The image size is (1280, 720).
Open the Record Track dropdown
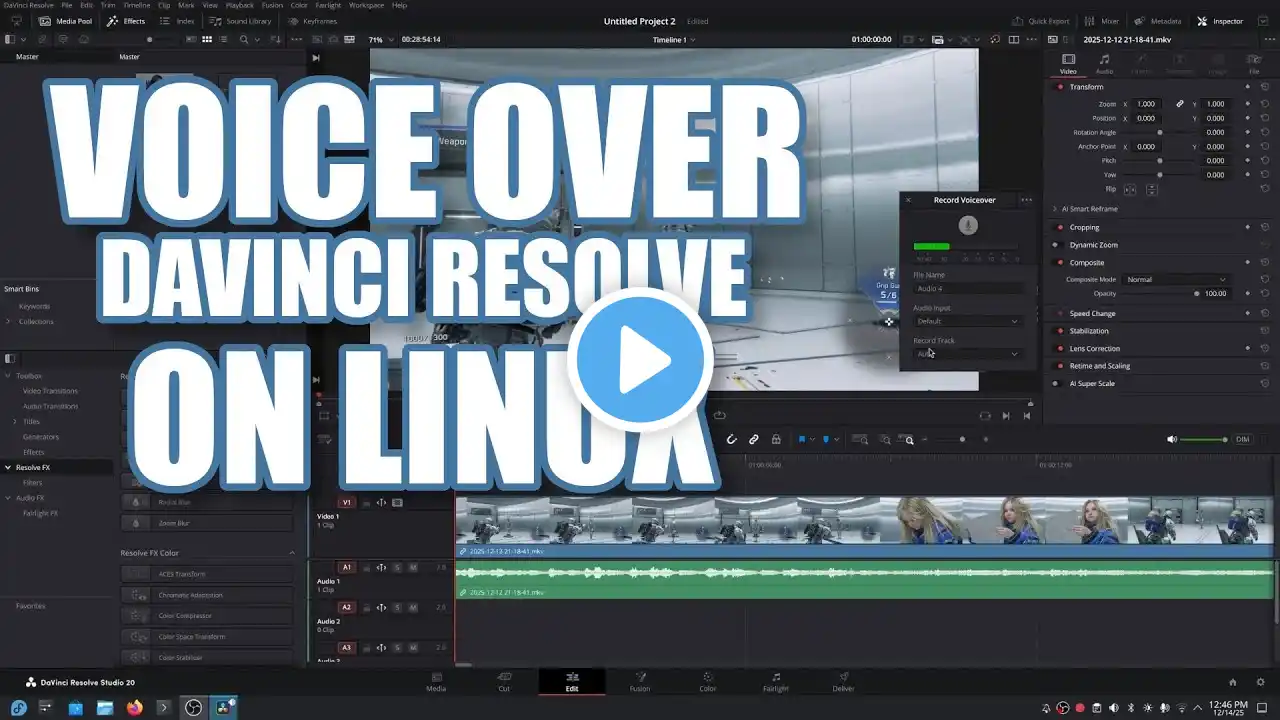click(967, 353)
